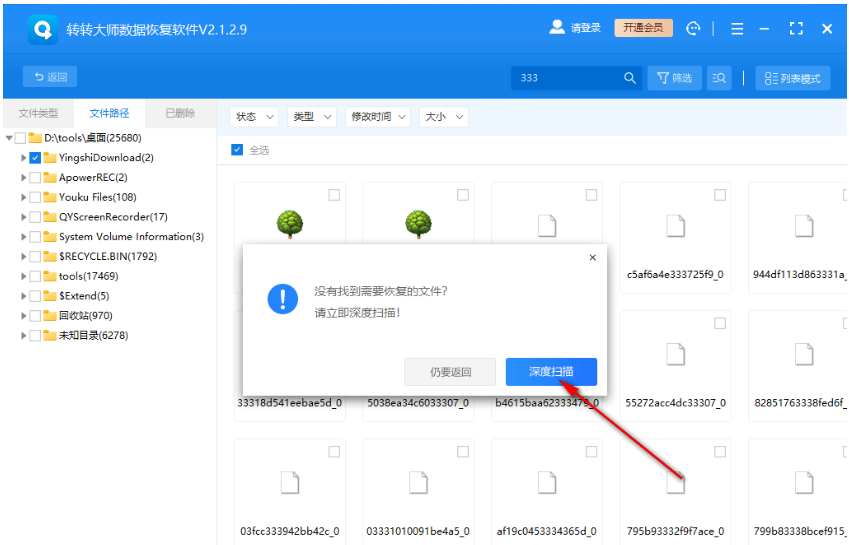Open the 修改时间 modified time dropdown

[378, 117]
